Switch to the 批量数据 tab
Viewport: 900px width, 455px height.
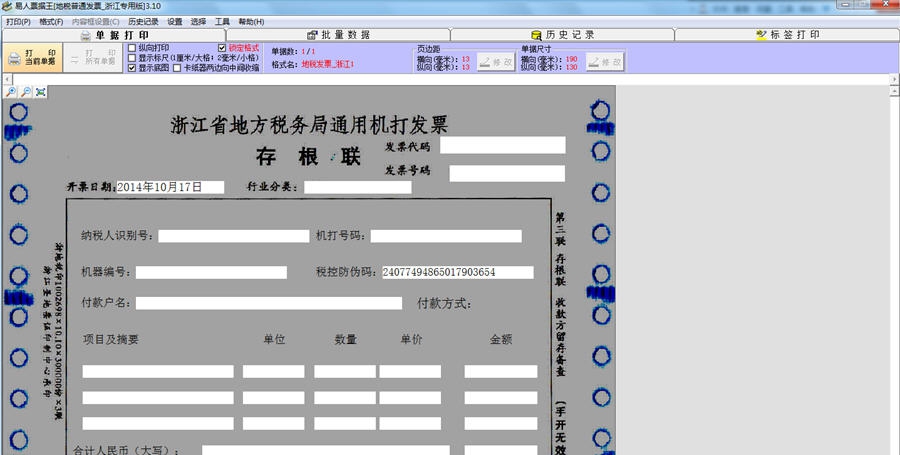point(339,35)
